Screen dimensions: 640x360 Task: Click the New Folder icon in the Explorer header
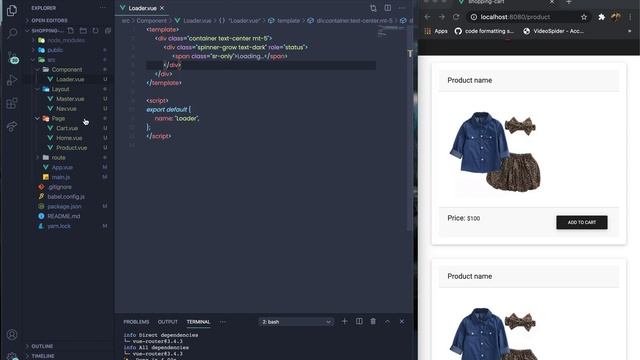click(83, 31)
